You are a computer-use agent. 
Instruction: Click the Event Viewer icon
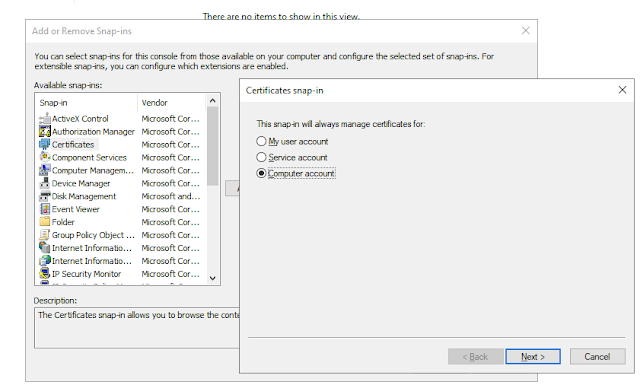tap(44, 209)
